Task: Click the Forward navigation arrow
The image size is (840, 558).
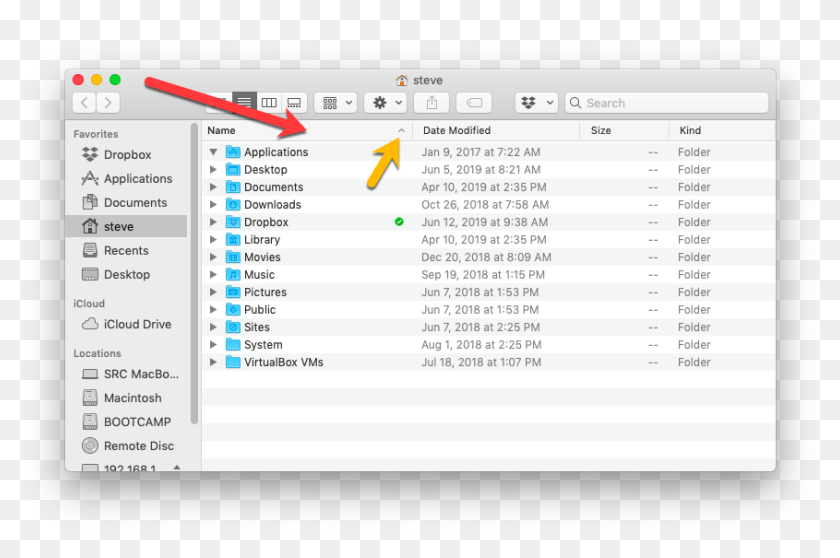Action: (x=108, y=103)
